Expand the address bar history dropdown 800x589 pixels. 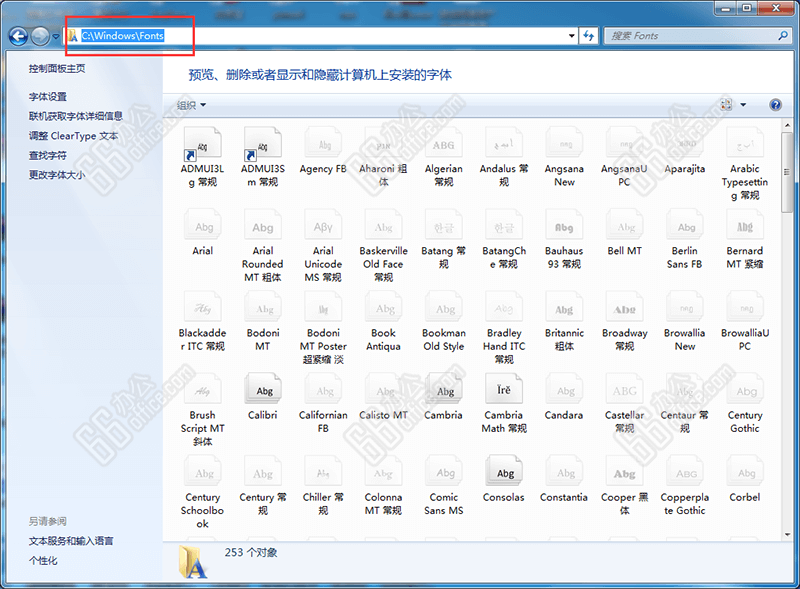(x=571, y=36)
